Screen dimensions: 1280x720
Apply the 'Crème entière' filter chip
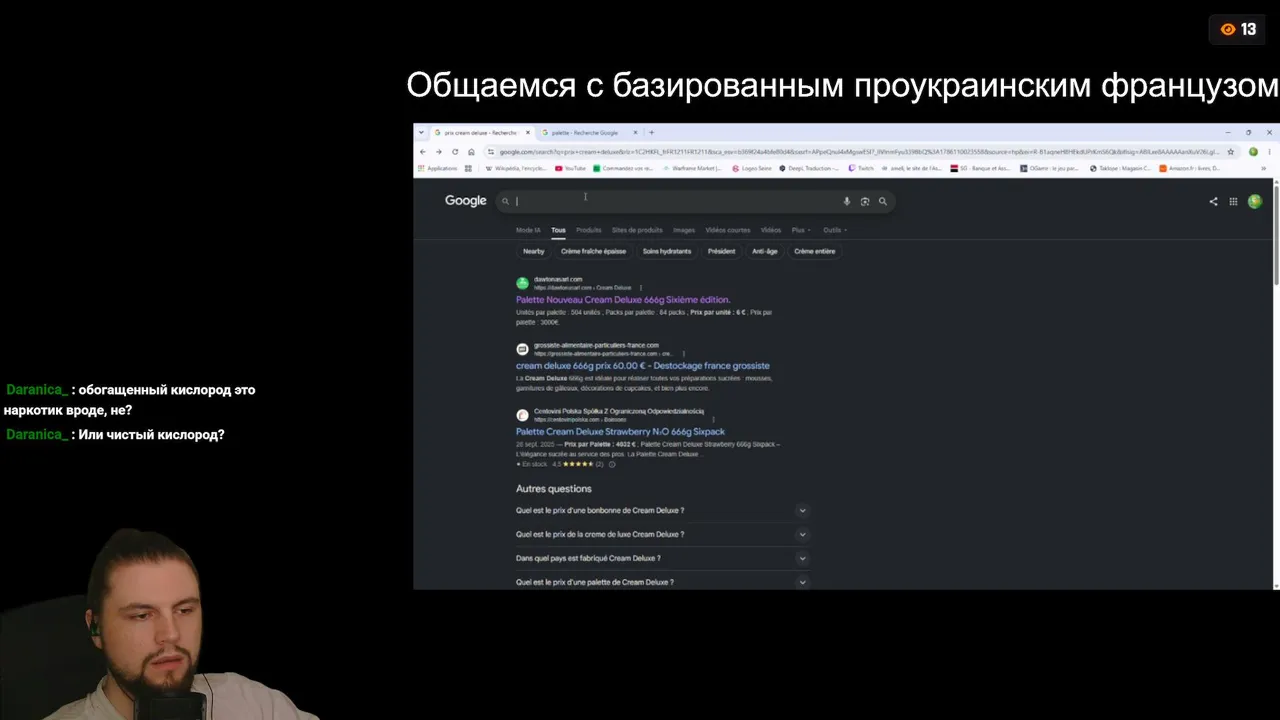(815, 252)
